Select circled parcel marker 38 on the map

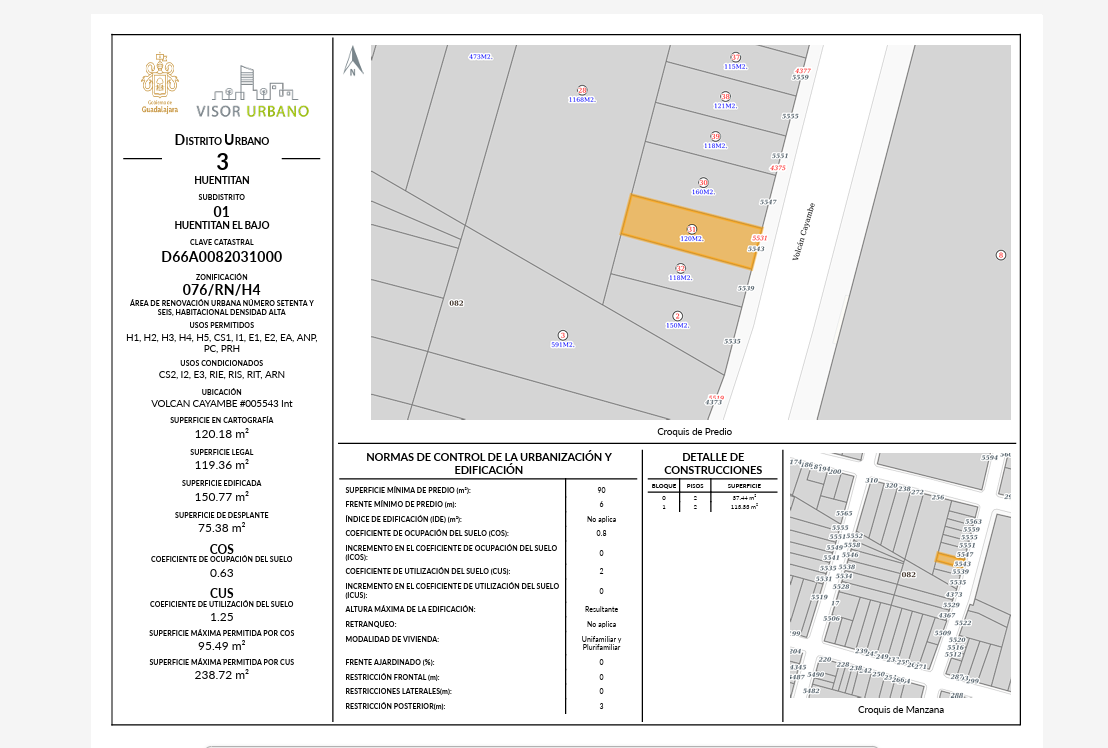click(725, 97)
